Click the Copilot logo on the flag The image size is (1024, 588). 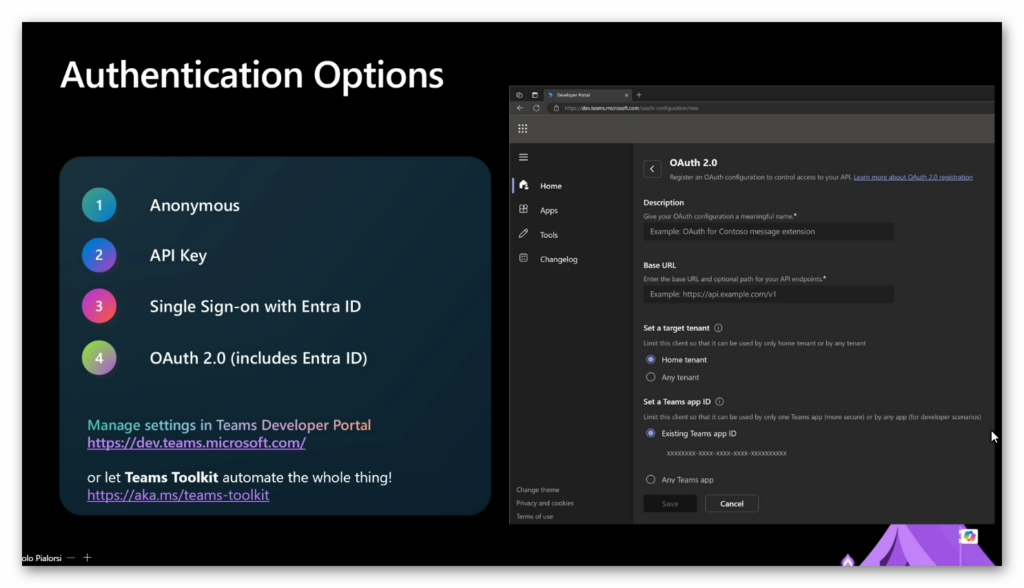click(x=969, y=536)
